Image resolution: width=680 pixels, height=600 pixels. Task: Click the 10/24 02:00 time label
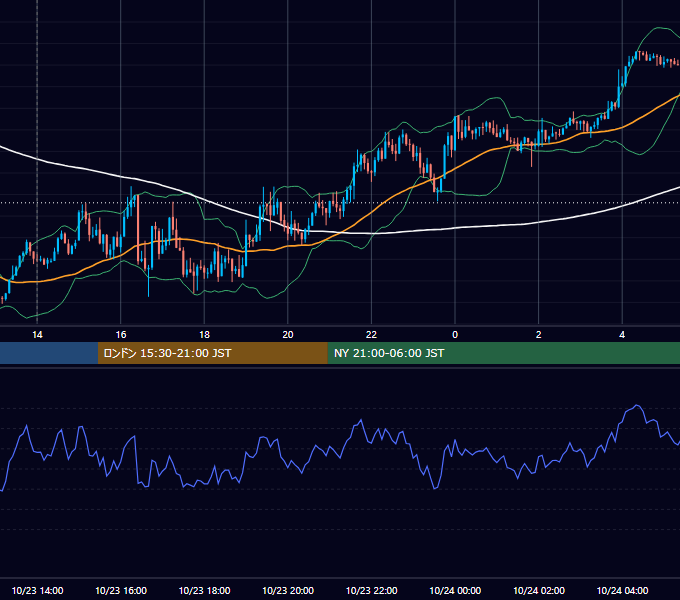(539, 590)
